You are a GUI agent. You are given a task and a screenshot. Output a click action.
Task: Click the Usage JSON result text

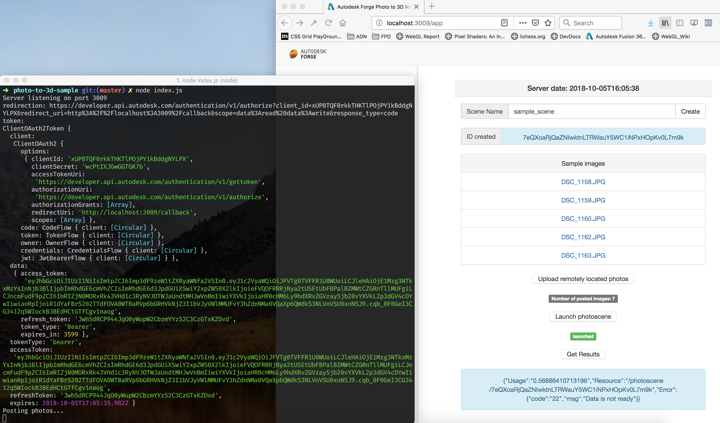[583, 389]
